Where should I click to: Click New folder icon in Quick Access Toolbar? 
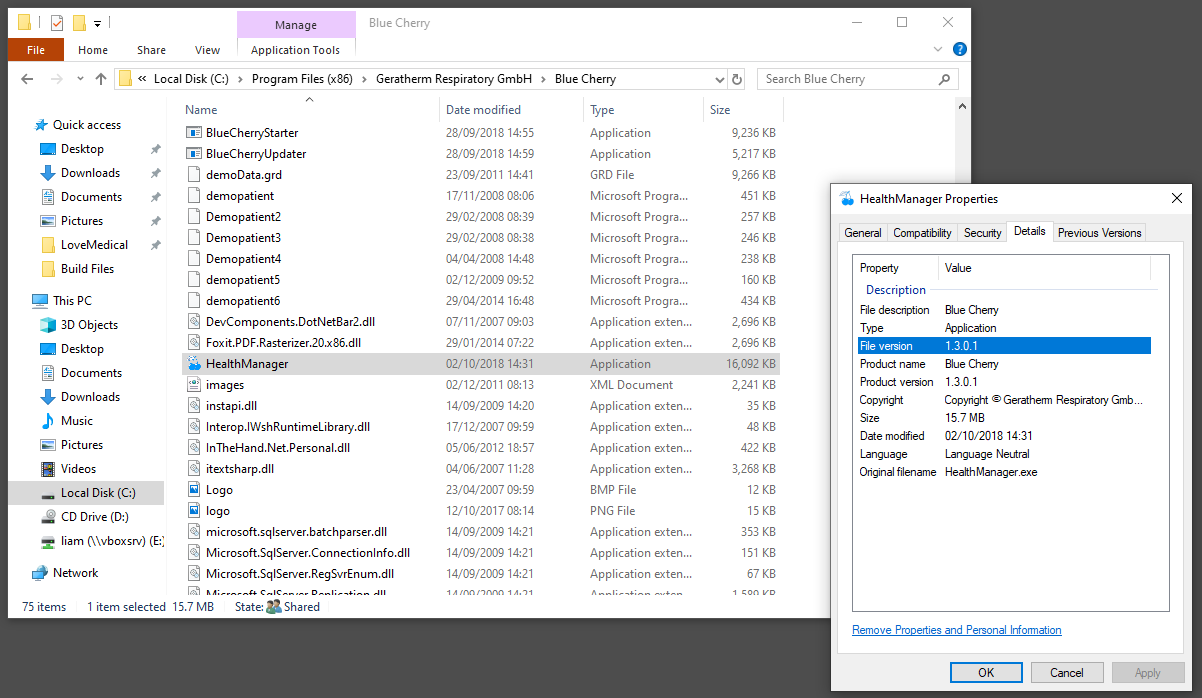pos(79,22)
